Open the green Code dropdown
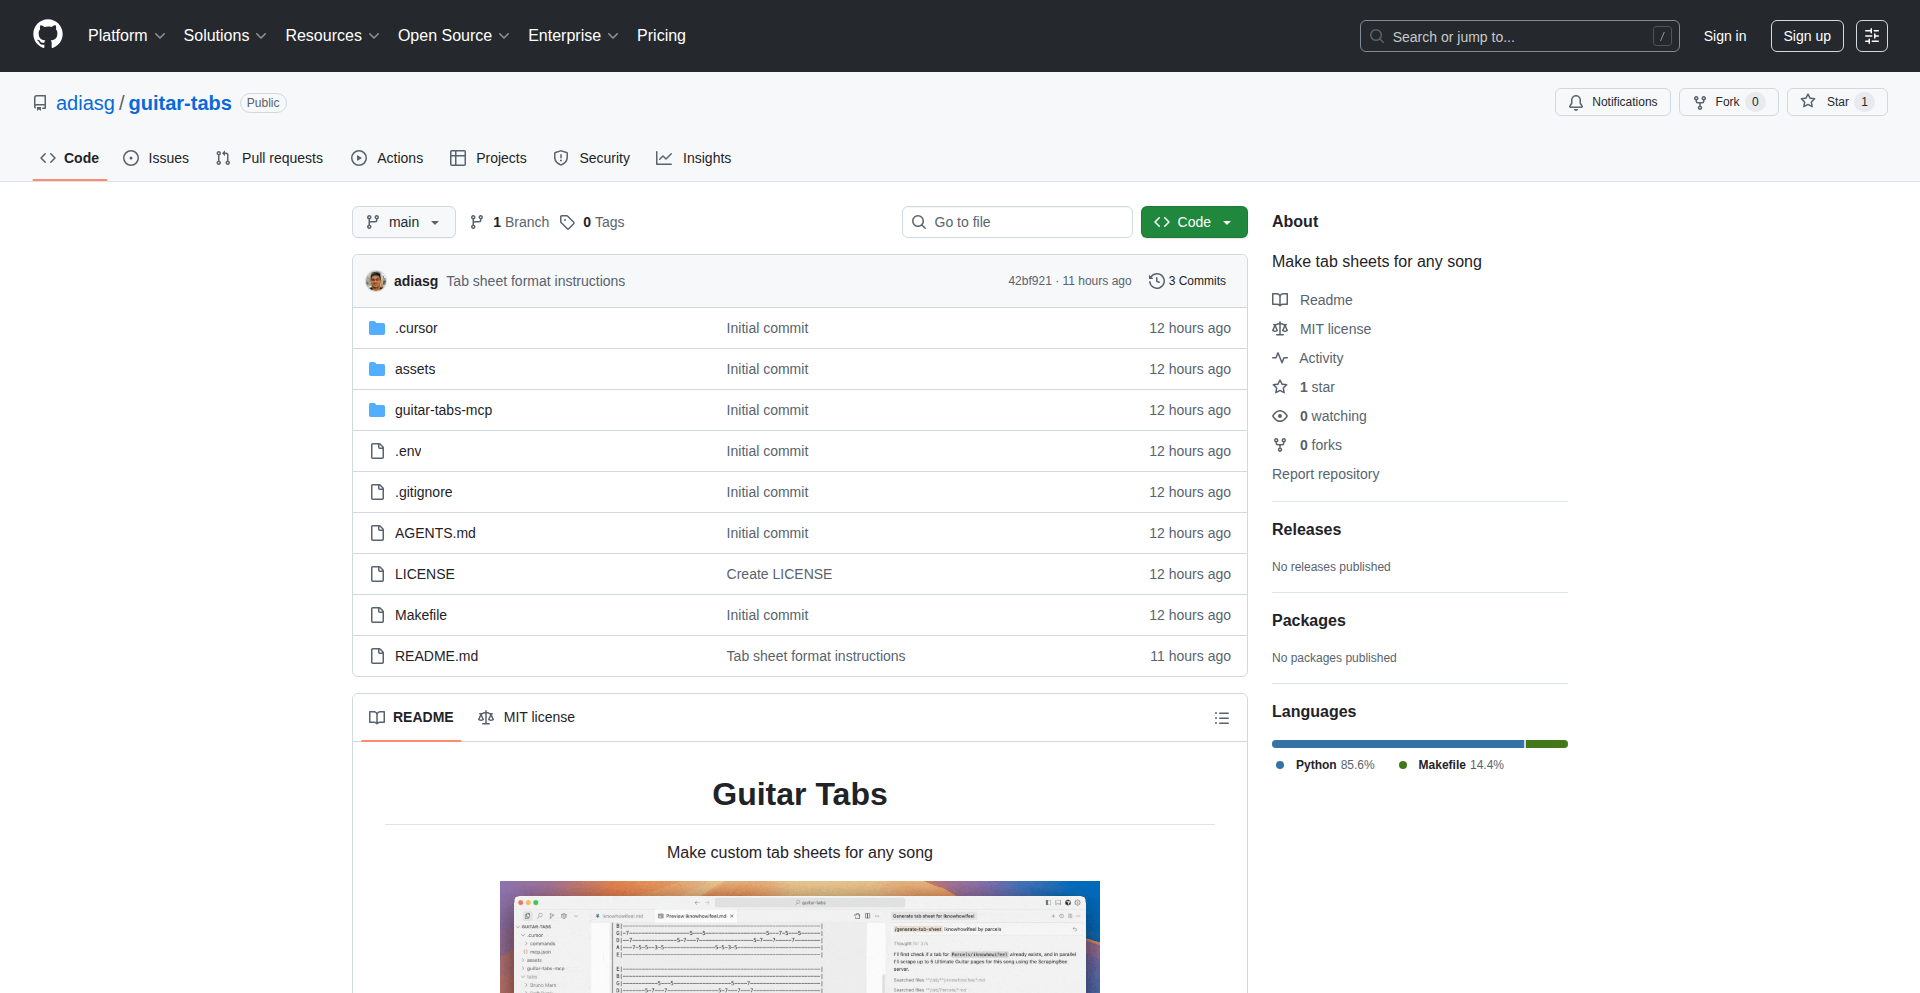The width and height of the screenshot is (1920, 993). tap(1193, 222)
